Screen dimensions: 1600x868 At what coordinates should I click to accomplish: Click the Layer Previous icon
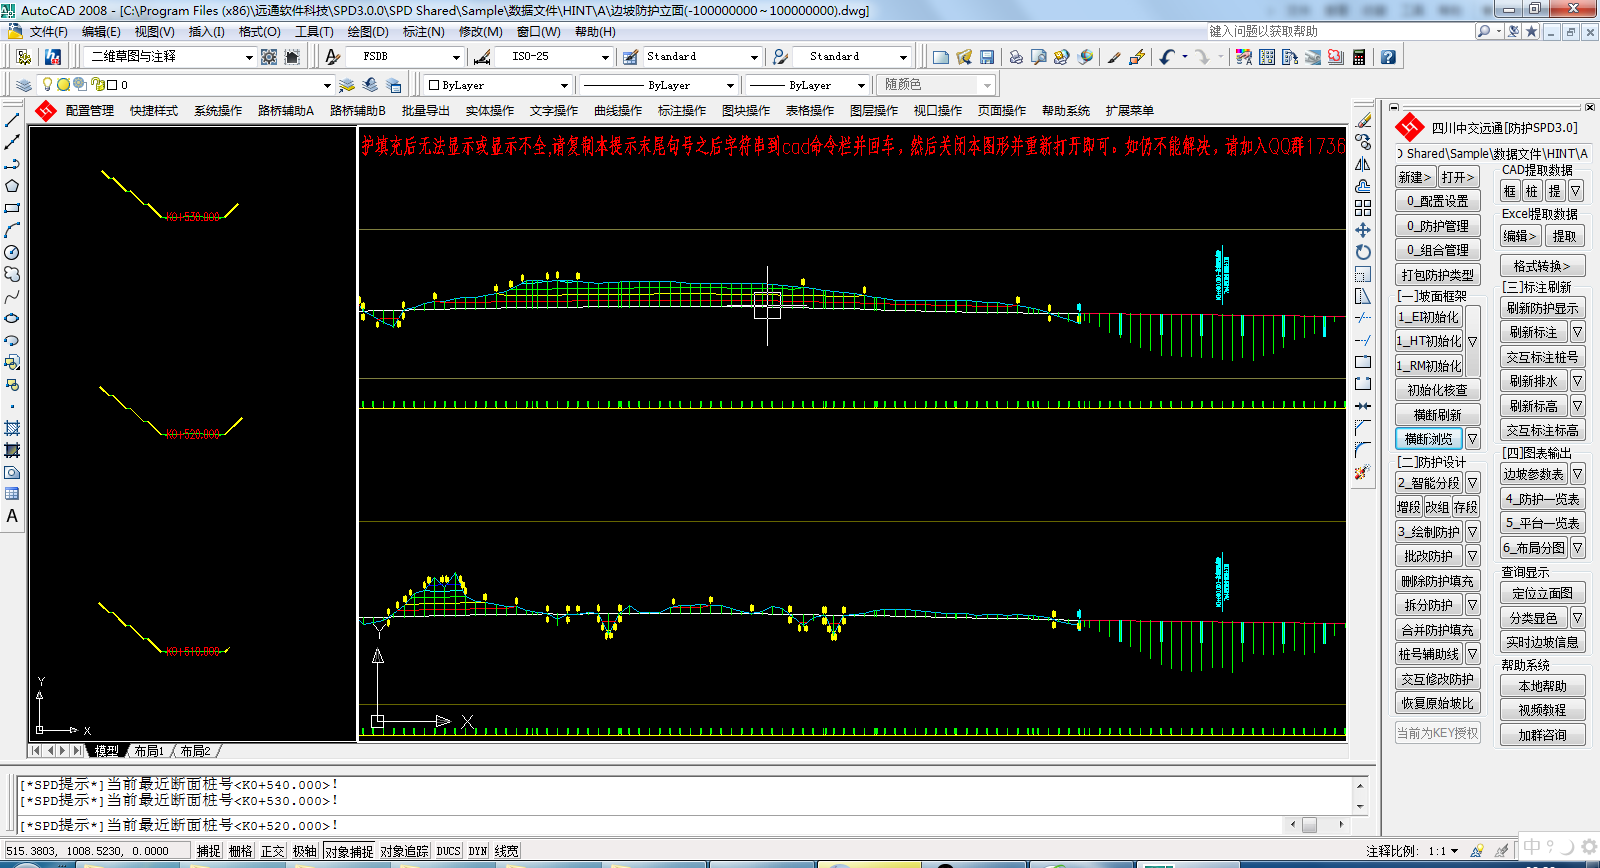pyautogui.click(x=371, y=85)
